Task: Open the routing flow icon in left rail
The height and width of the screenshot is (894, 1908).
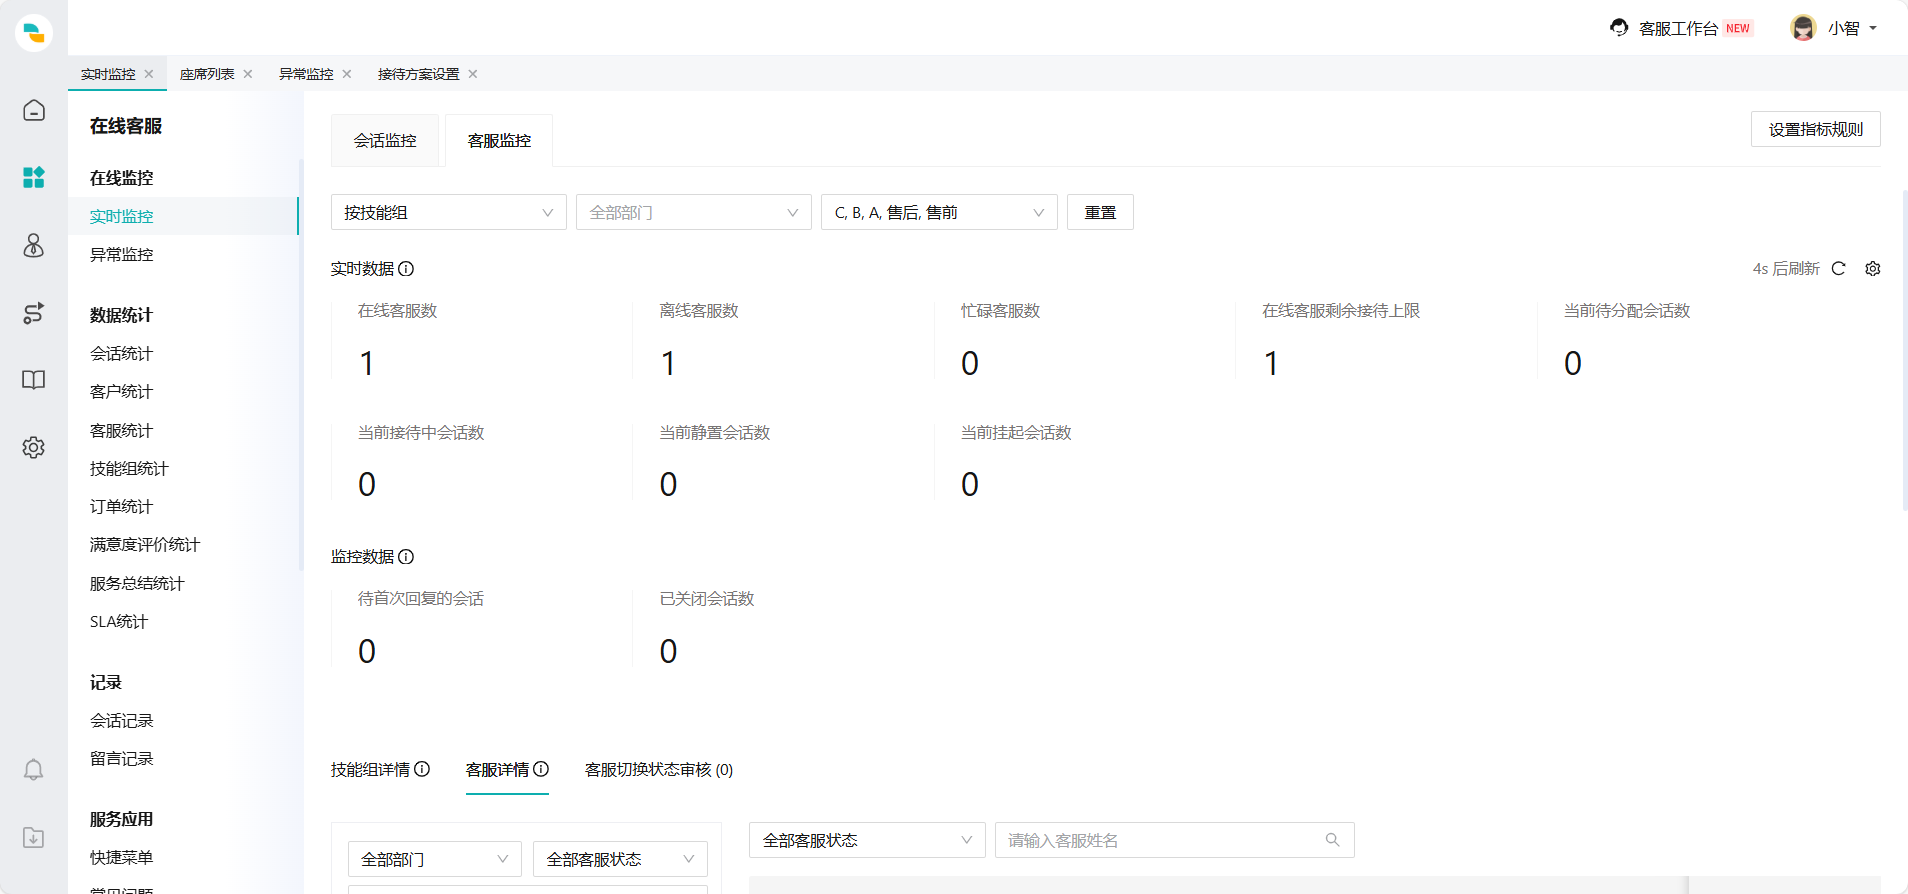Action: 34,313
